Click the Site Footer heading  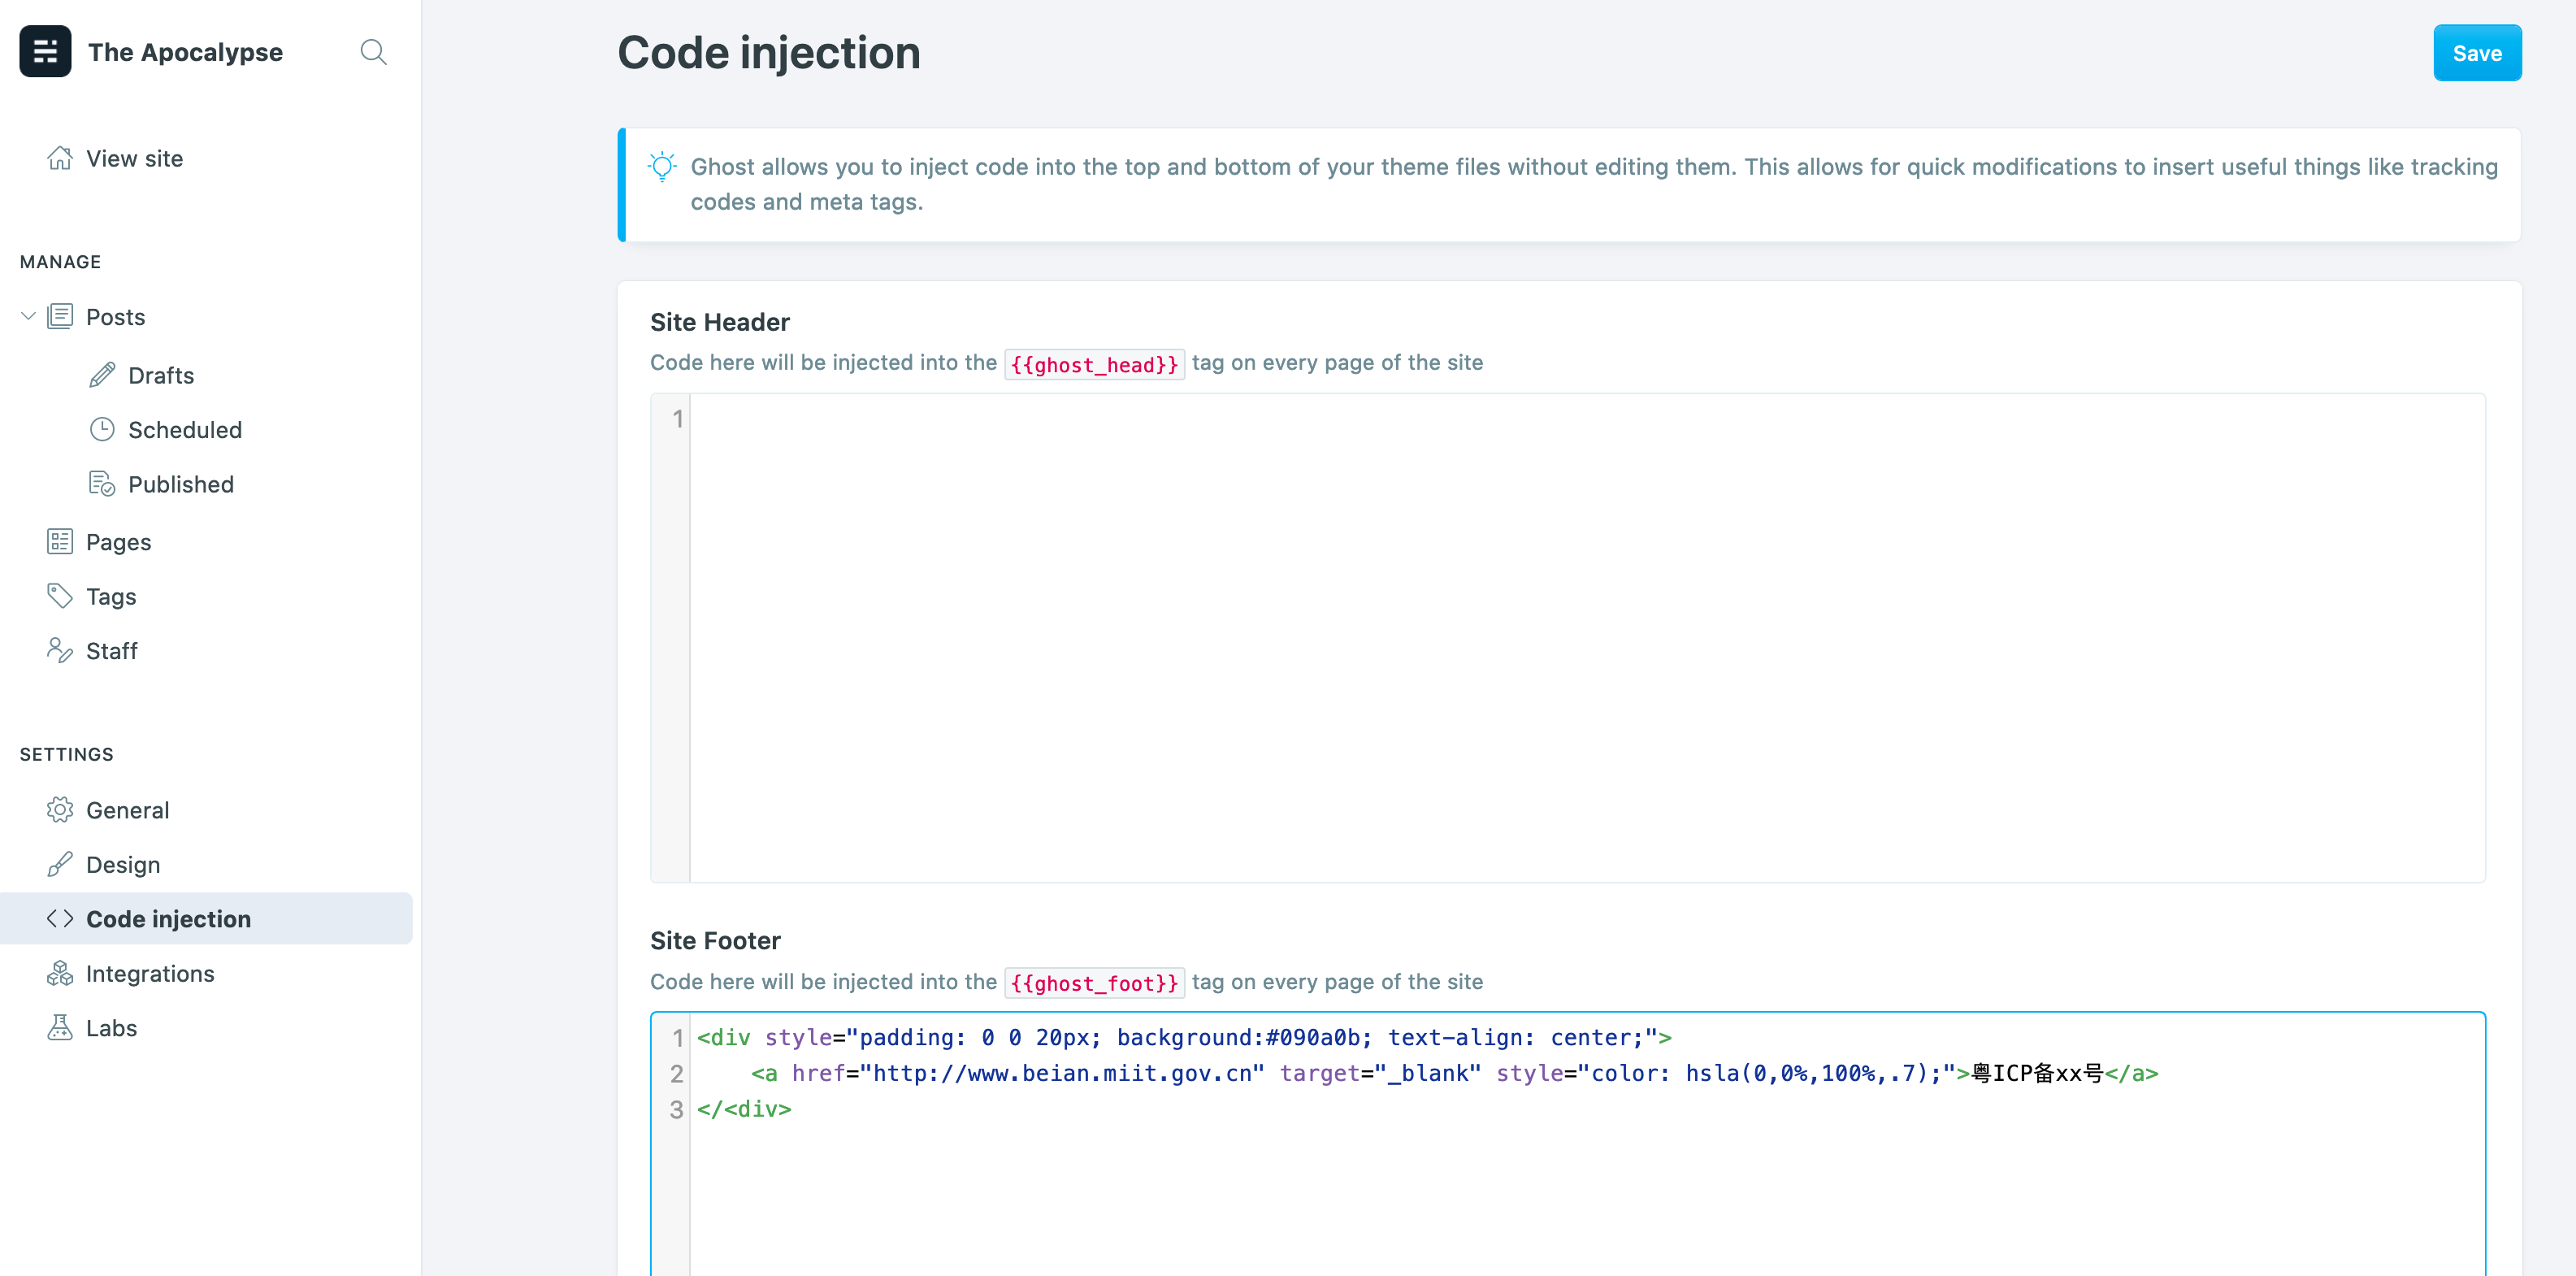point(714,940)
